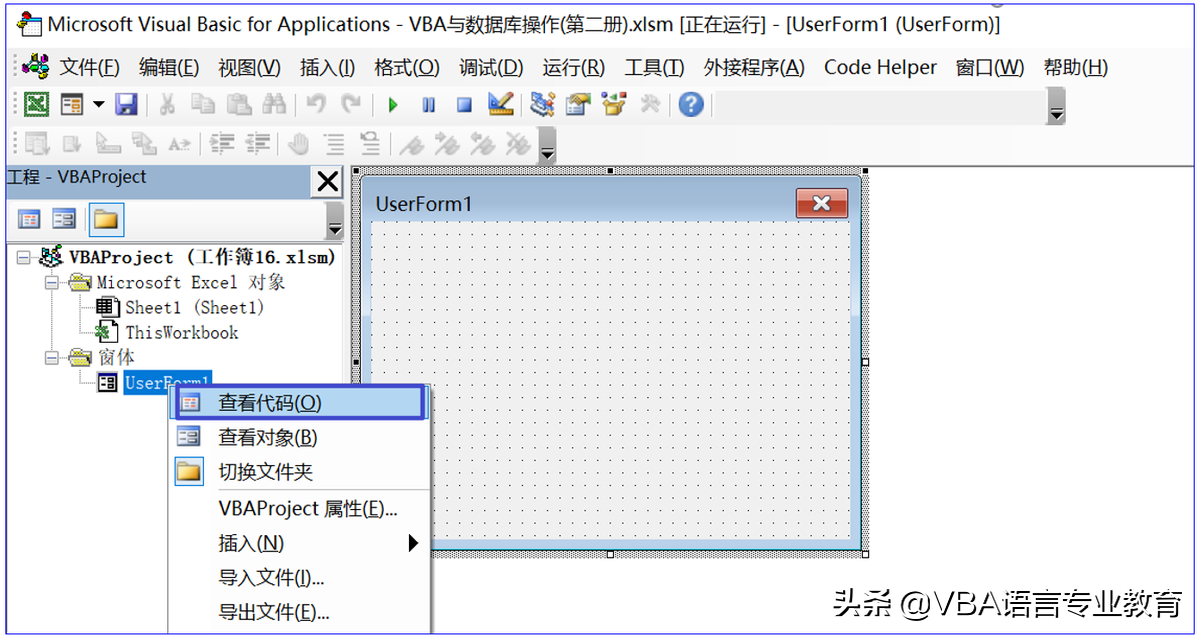Choose 查看代码(O) from context menu
This screenshot has width=1200, height=637.
click(299, 403)
